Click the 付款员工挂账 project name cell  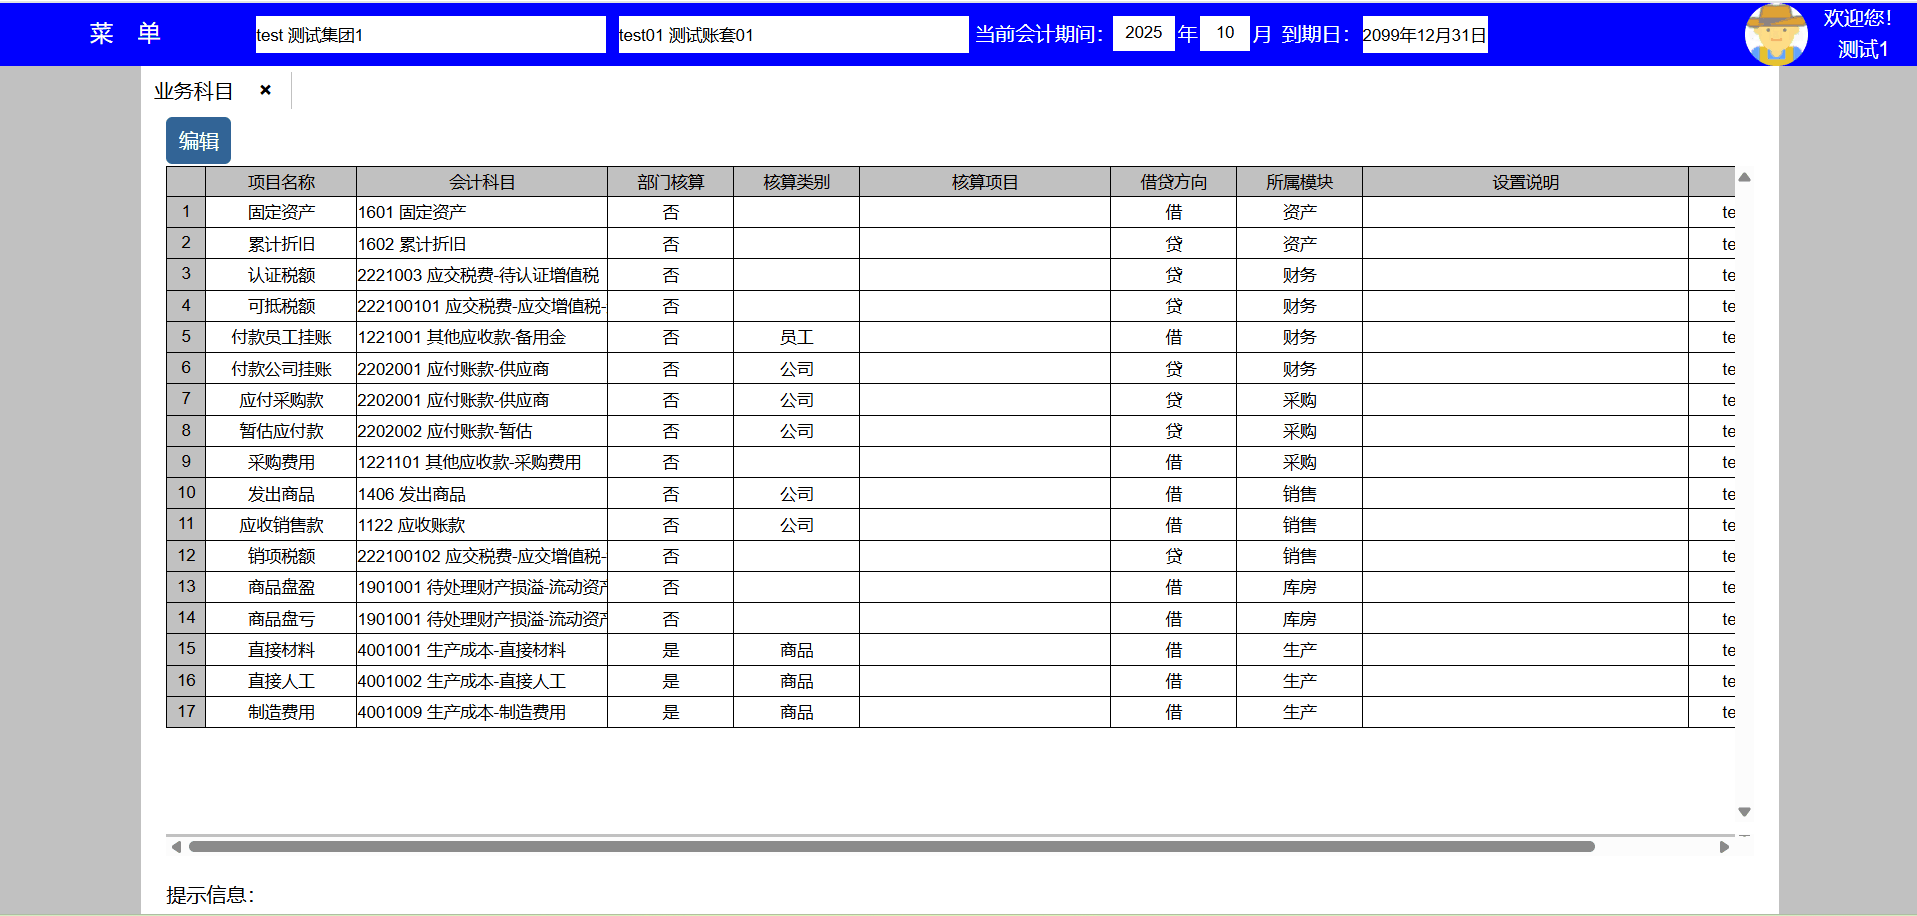click(x=281, y=338)
